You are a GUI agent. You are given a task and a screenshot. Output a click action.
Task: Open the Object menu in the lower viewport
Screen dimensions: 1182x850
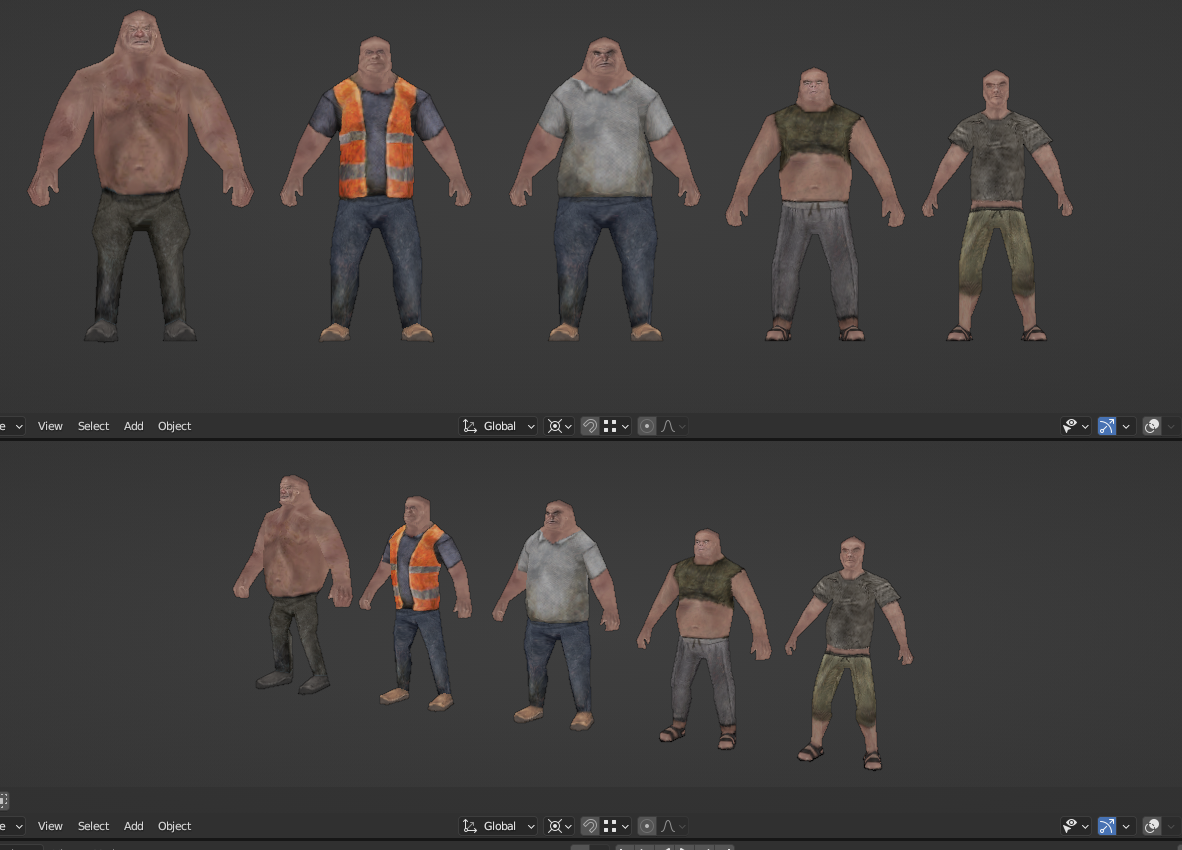174,826
